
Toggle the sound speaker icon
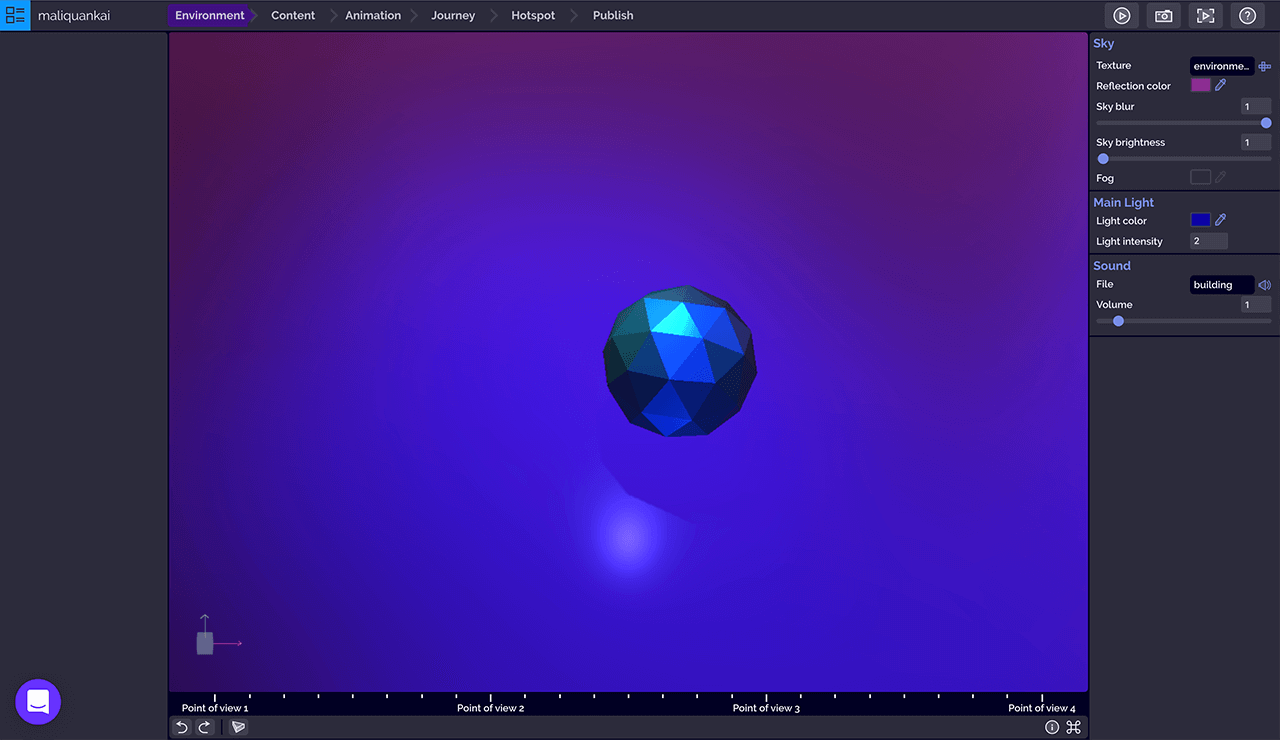(1264, 285)
